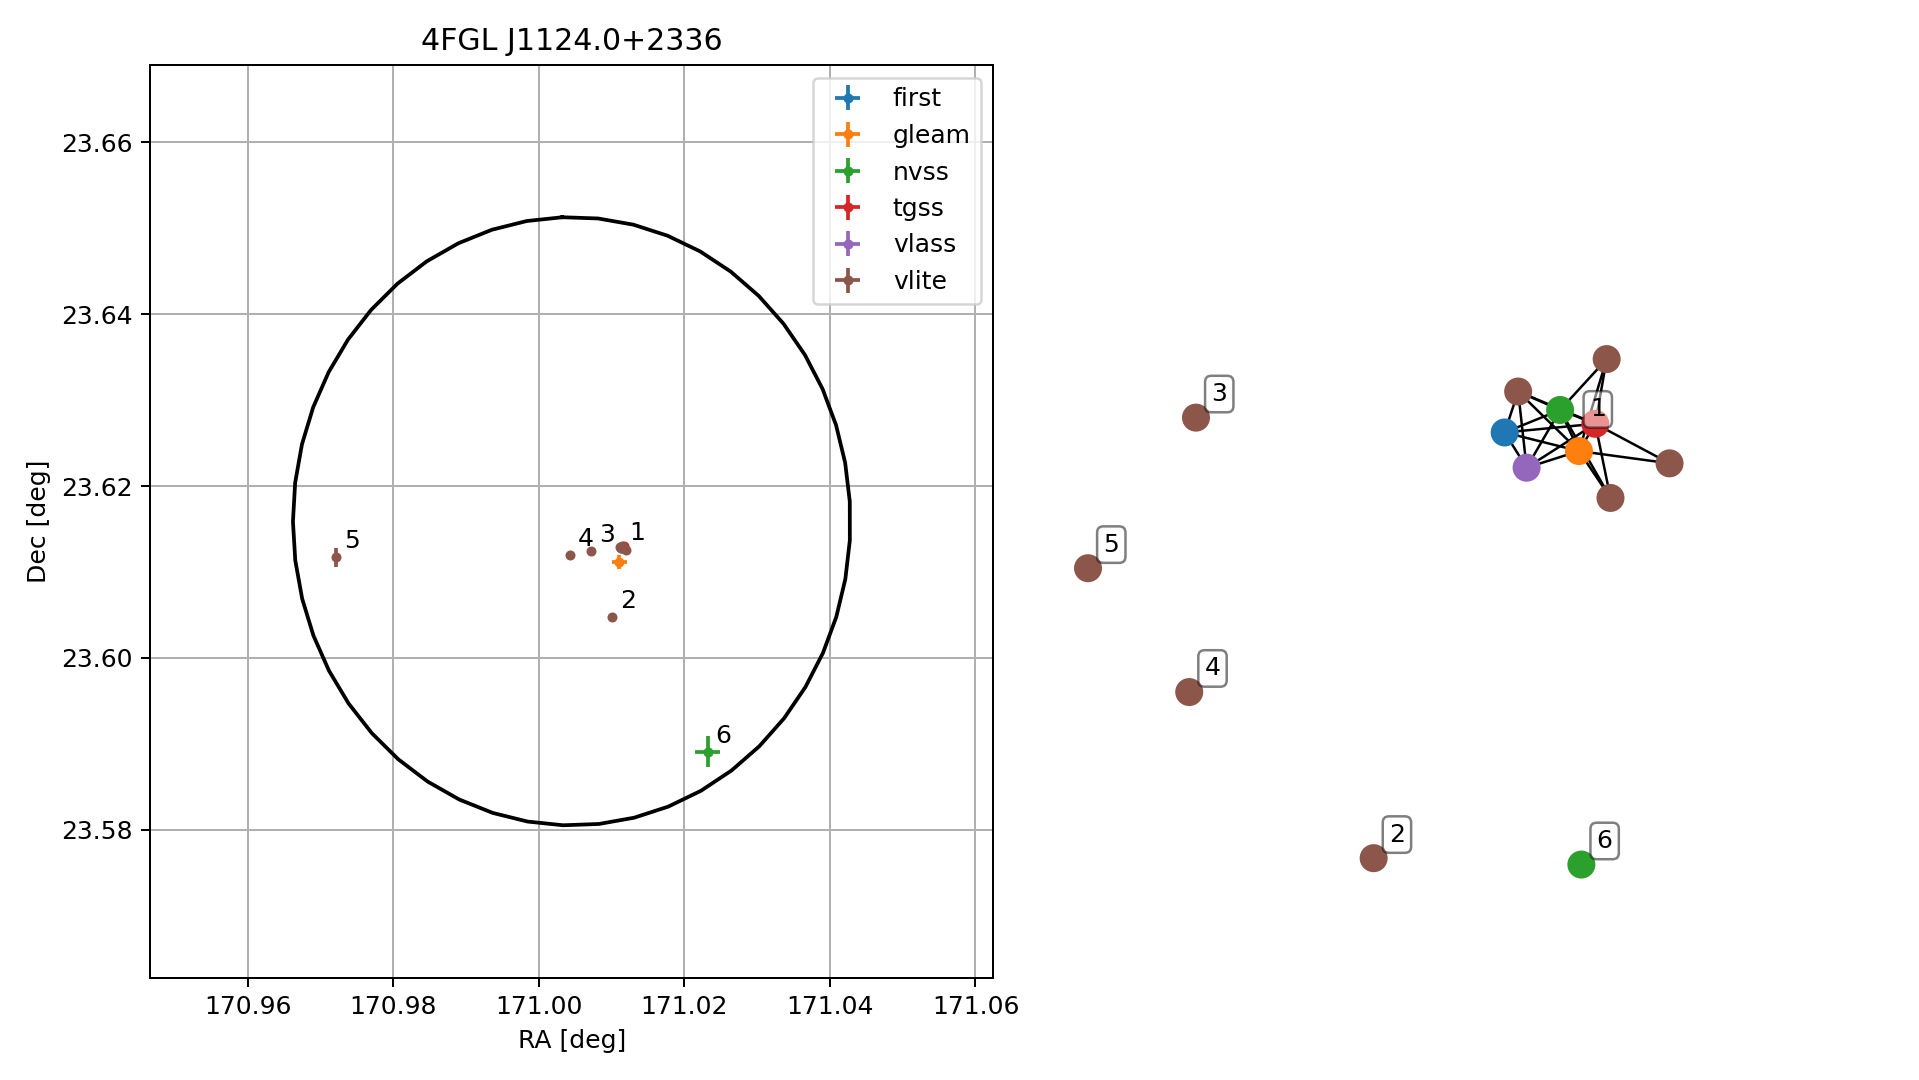Click the number 2 annotation in sky plot

tap(628, 600)
